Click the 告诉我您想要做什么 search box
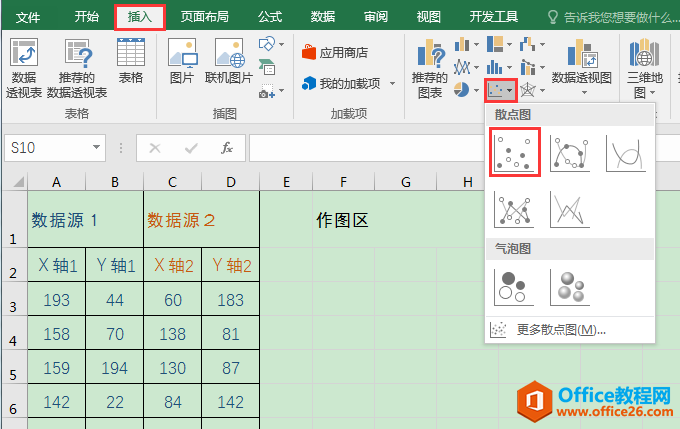Screen dimensions: 680x429 (x=613, y=17)
